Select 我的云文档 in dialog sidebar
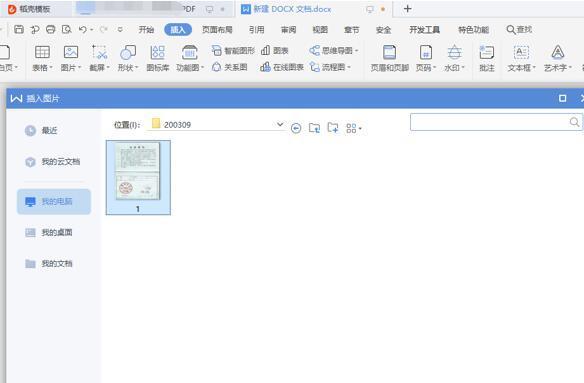 pos(53,162)
